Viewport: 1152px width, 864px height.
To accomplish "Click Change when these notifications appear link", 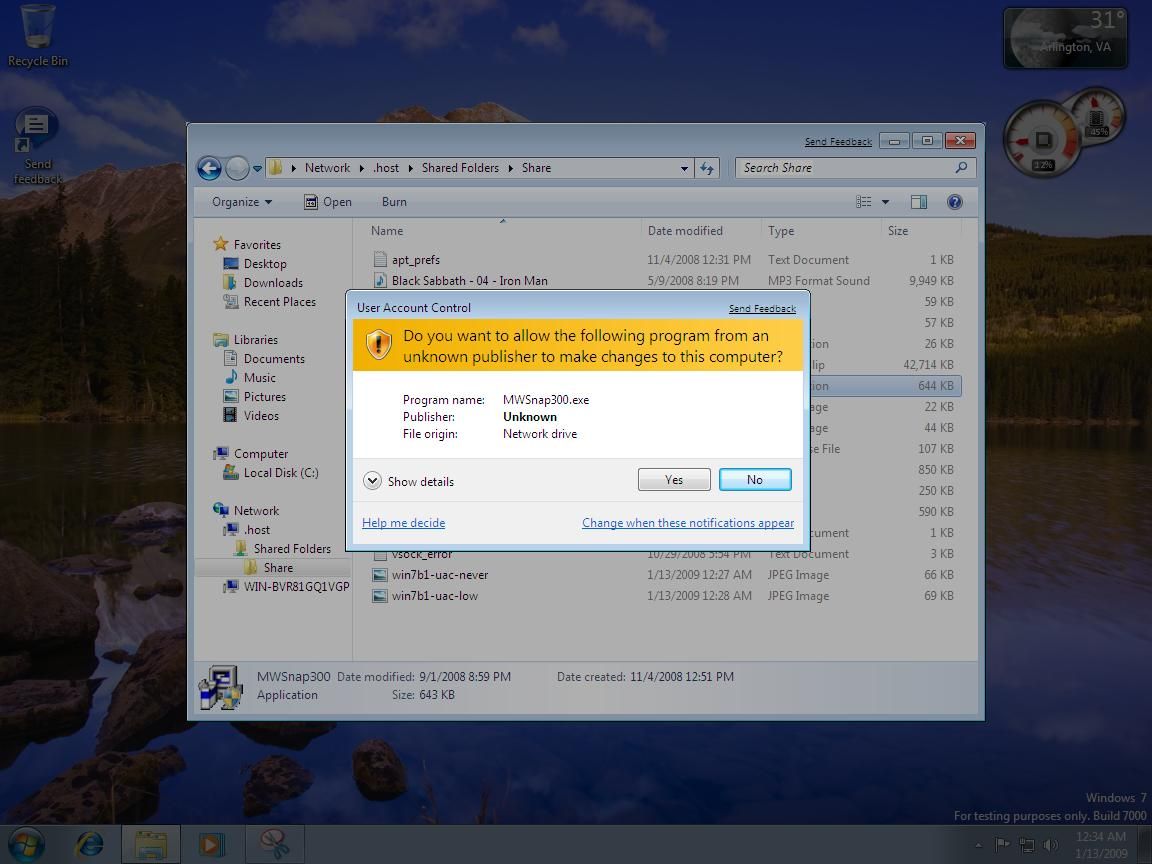I will [688, 523].
